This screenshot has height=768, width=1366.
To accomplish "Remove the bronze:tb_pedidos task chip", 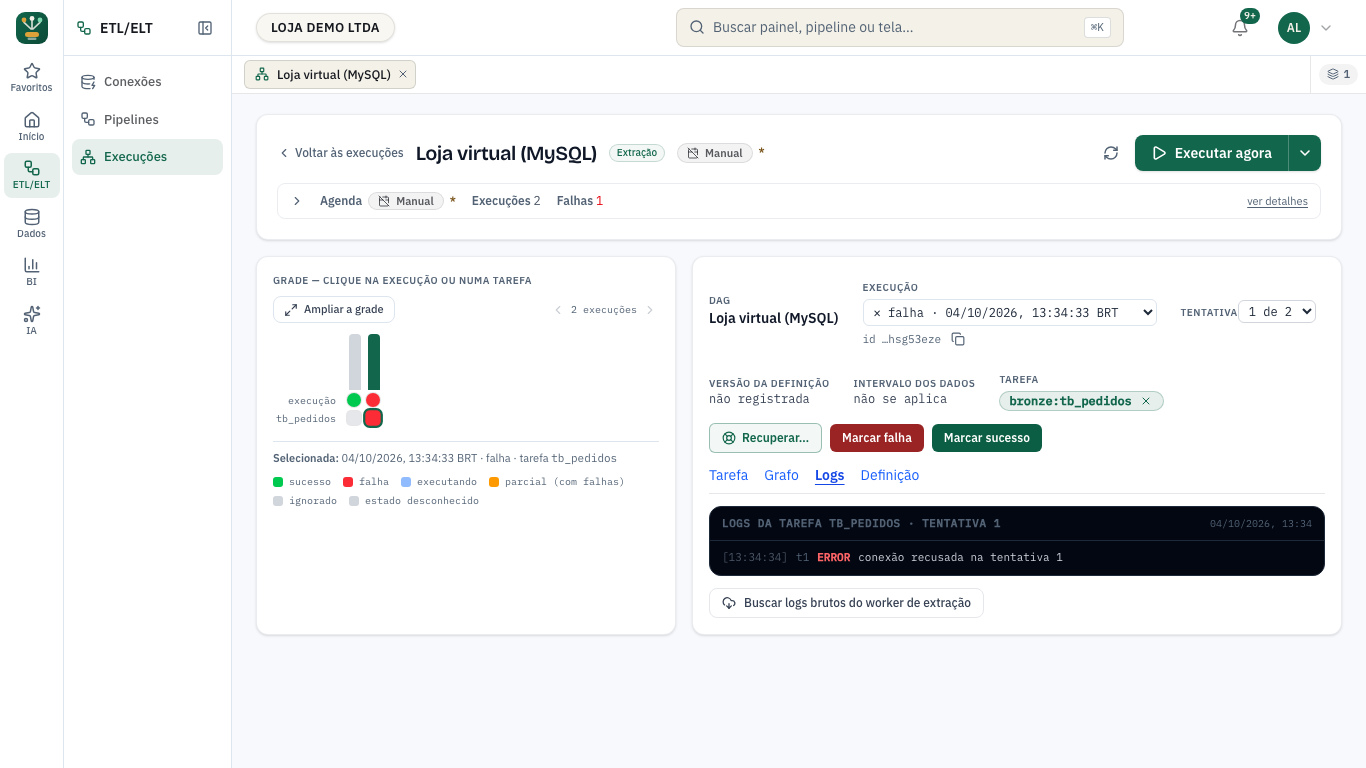I will 1146,401.
